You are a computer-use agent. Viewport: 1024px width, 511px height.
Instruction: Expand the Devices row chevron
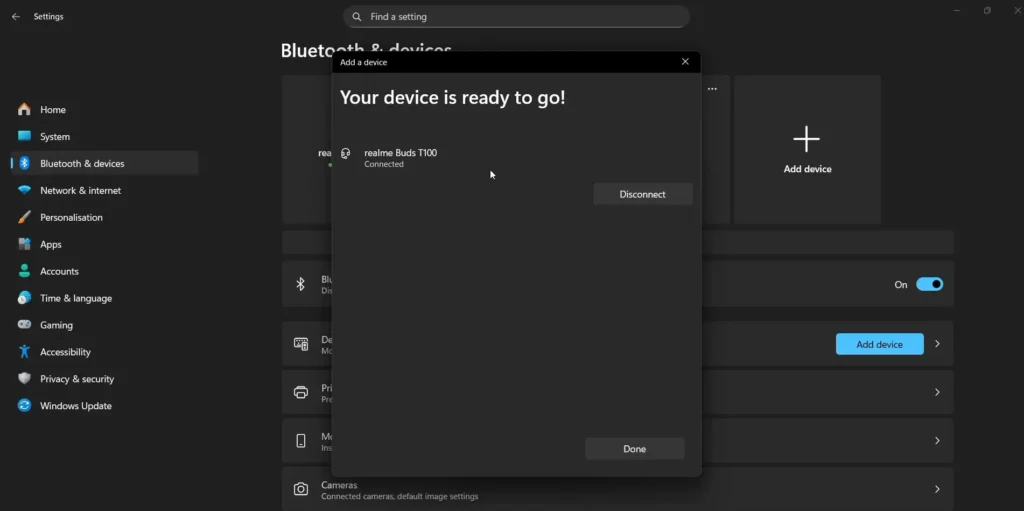pyautogui.click(x=937, y=344)
